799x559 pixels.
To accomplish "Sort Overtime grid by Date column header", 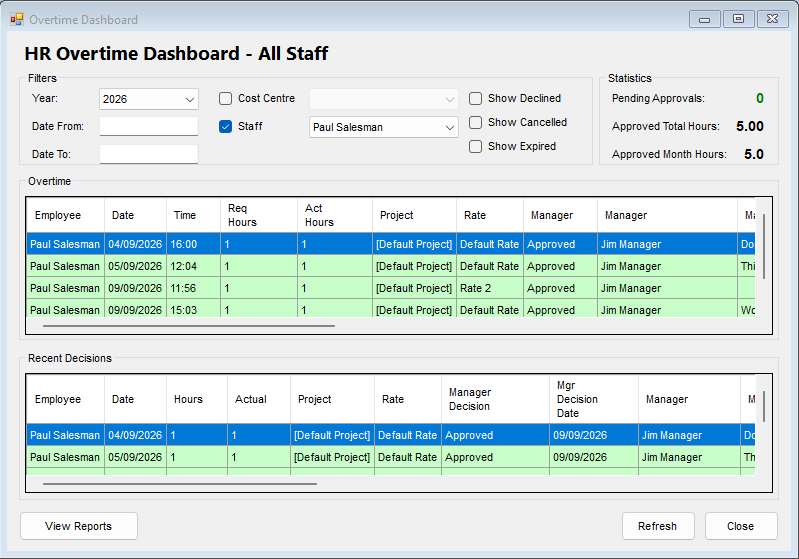I will pos(136,215).
